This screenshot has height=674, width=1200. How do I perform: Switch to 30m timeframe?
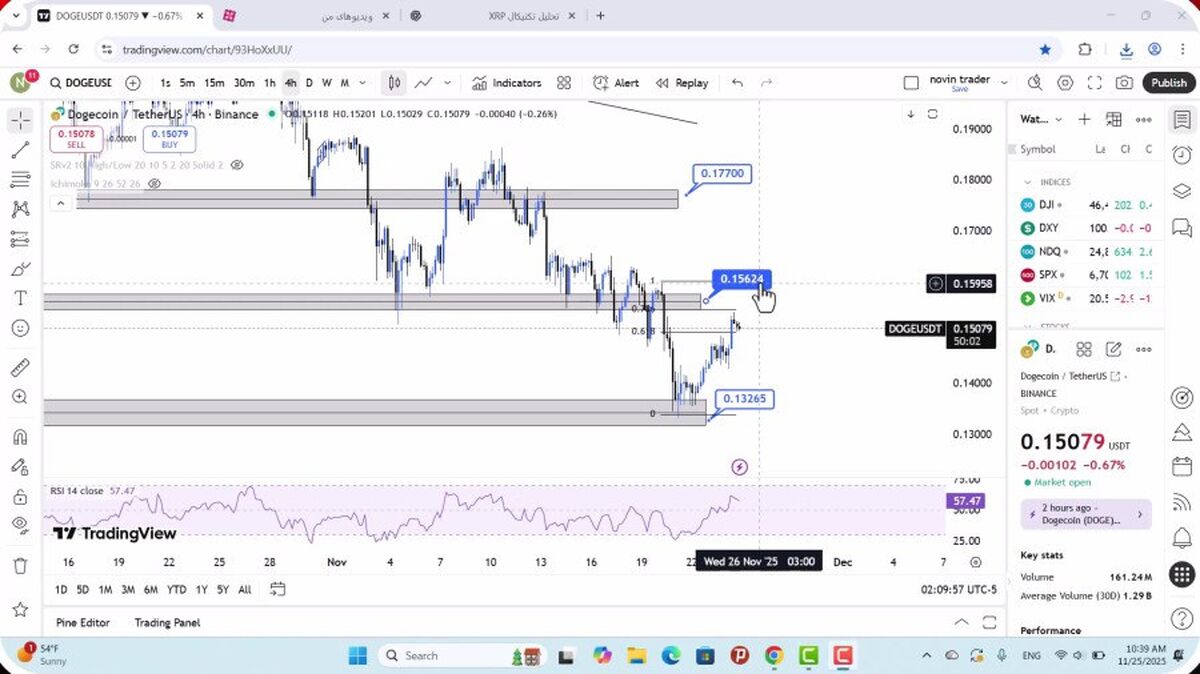coord(244,83)
